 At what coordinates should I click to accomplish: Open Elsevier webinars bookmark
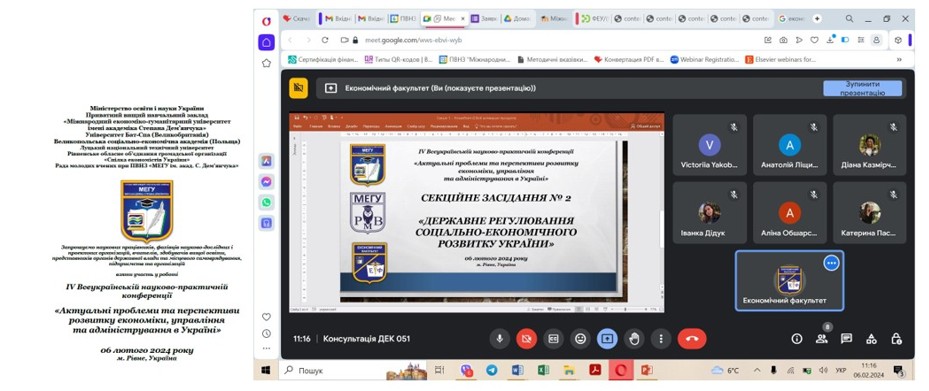click(781, 59)
